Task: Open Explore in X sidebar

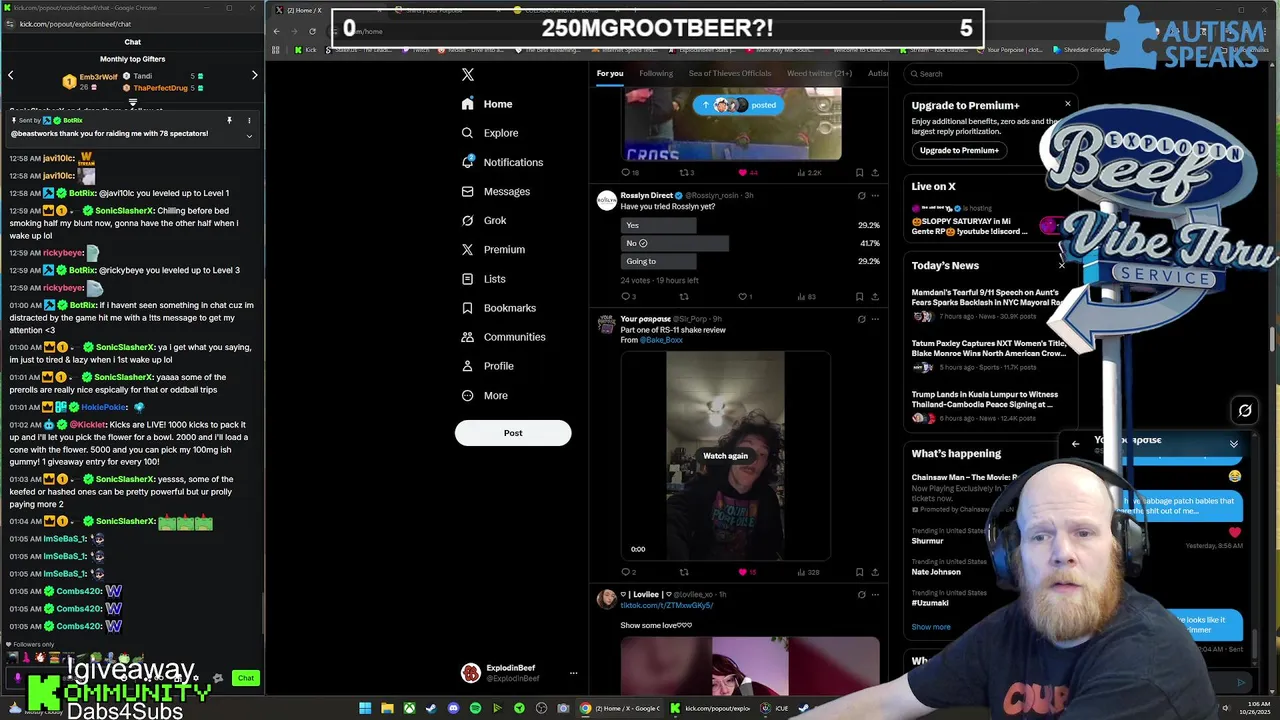Action: click(x=490, y=133)
